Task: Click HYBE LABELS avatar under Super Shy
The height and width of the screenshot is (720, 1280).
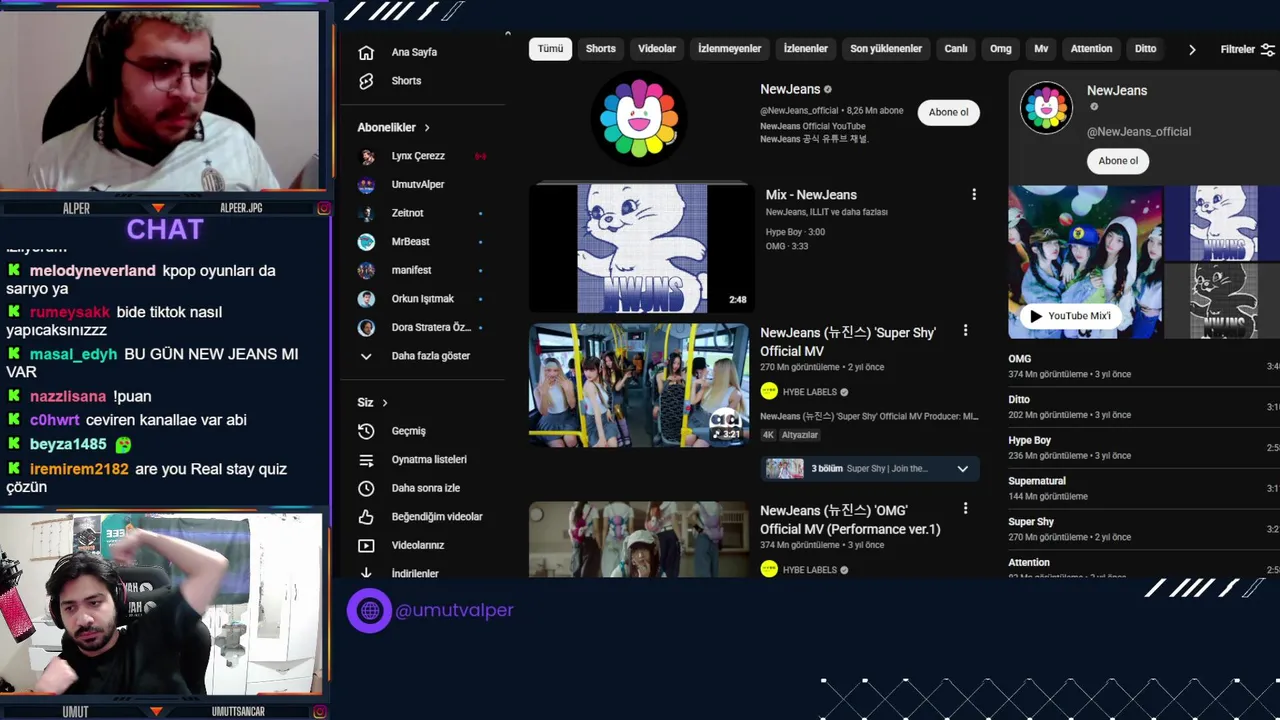Action: click(769, 392)
